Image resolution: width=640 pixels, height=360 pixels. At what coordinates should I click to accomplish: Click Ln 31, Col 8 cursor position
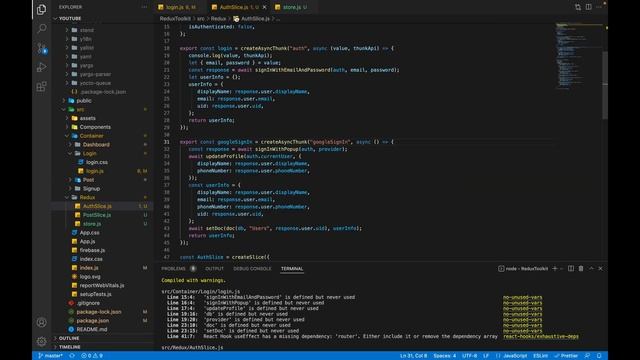(x=413, y=356)
